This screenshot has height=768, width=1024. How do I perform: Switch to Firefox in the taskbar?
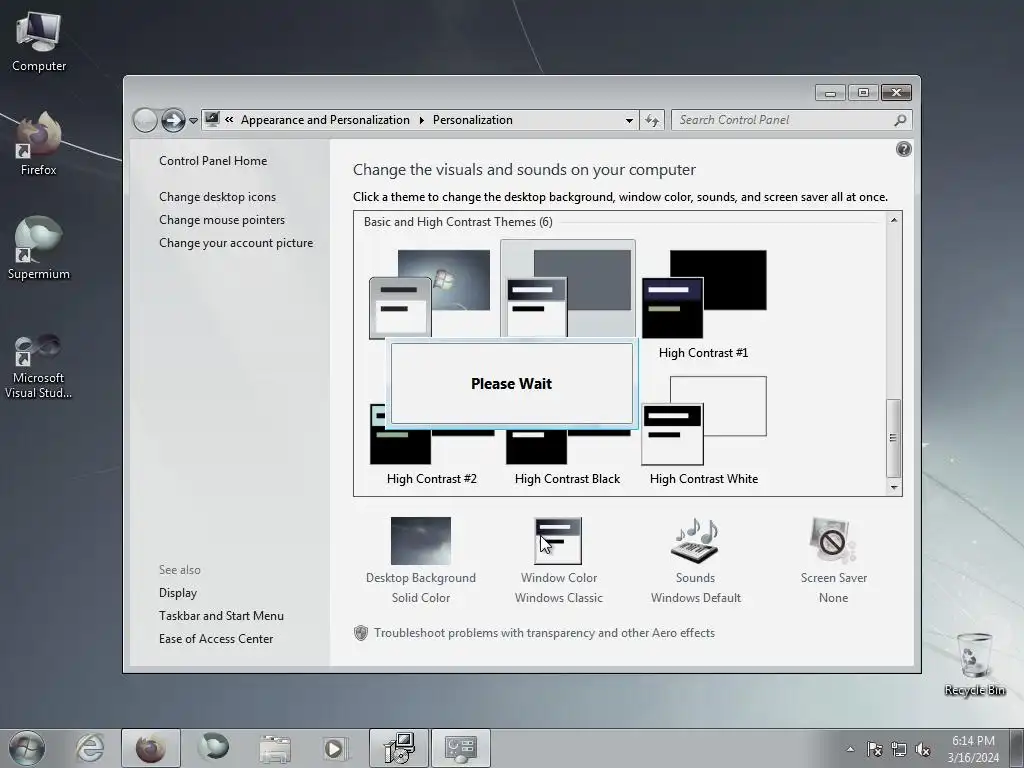pyautogui.click(x=150, y=748)
